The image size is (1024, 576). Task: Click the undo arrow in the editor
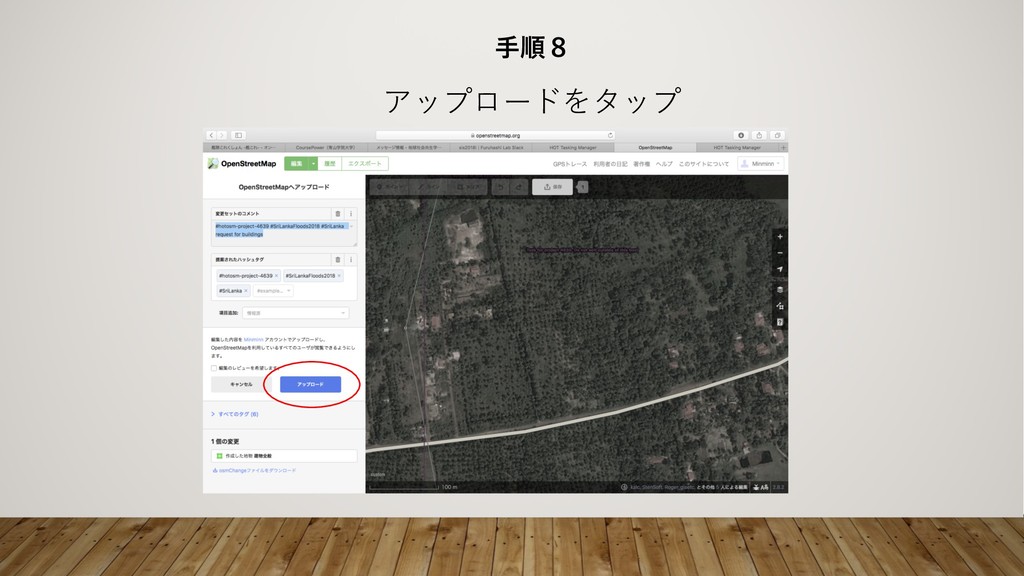(x=501, y=187)
